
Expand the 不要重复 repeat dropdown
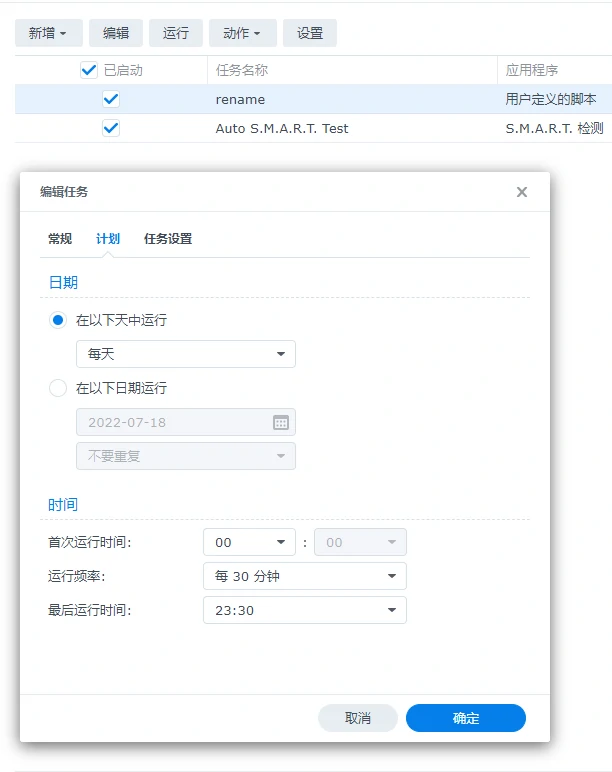tap(186, 456)
